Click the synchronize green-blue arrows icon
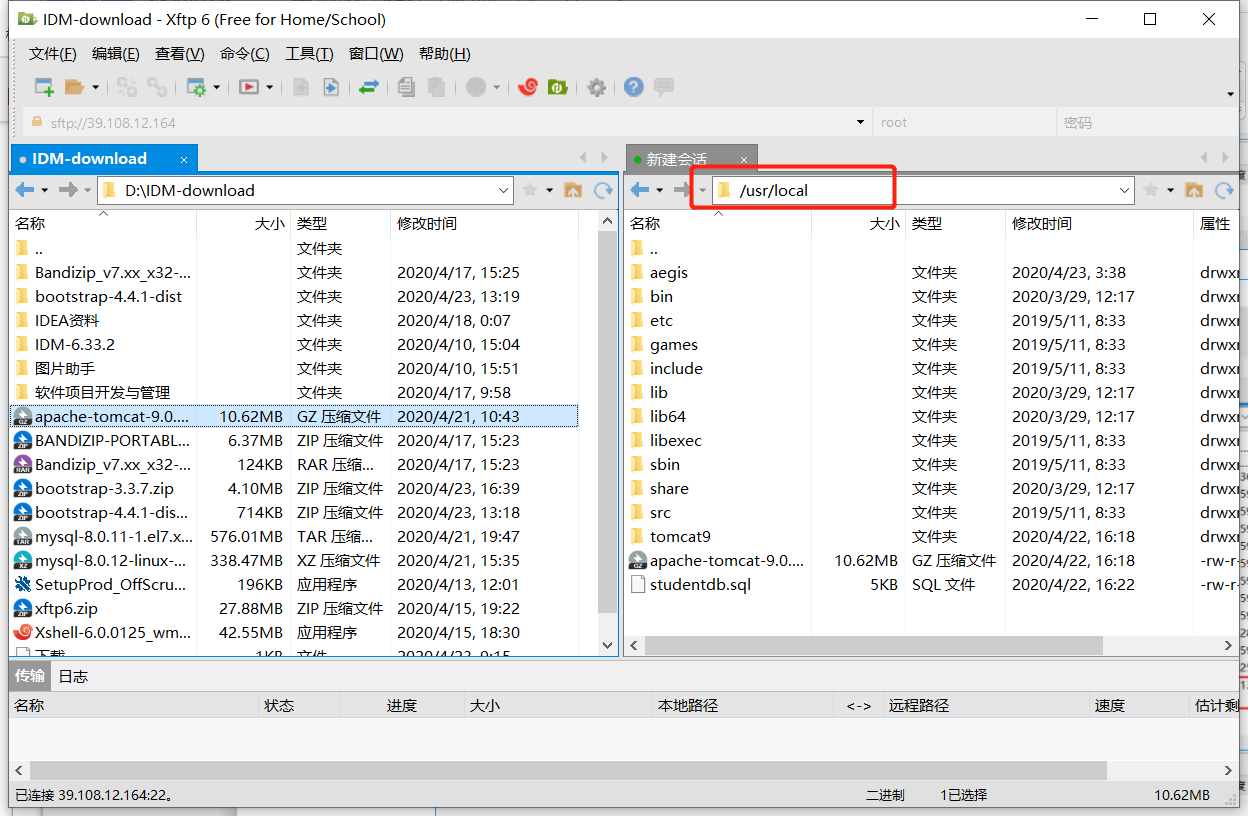This screenshot has height=816, width=1248. pyautogui.click(x=369, y=87)
